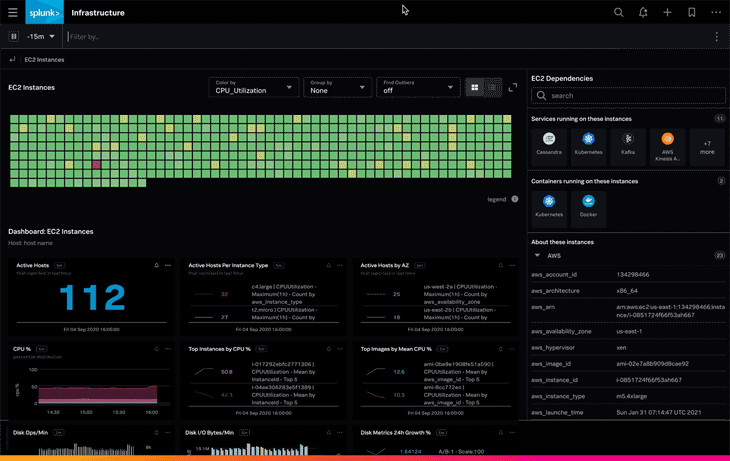Click the plus create icon in header

coord(667,13)
